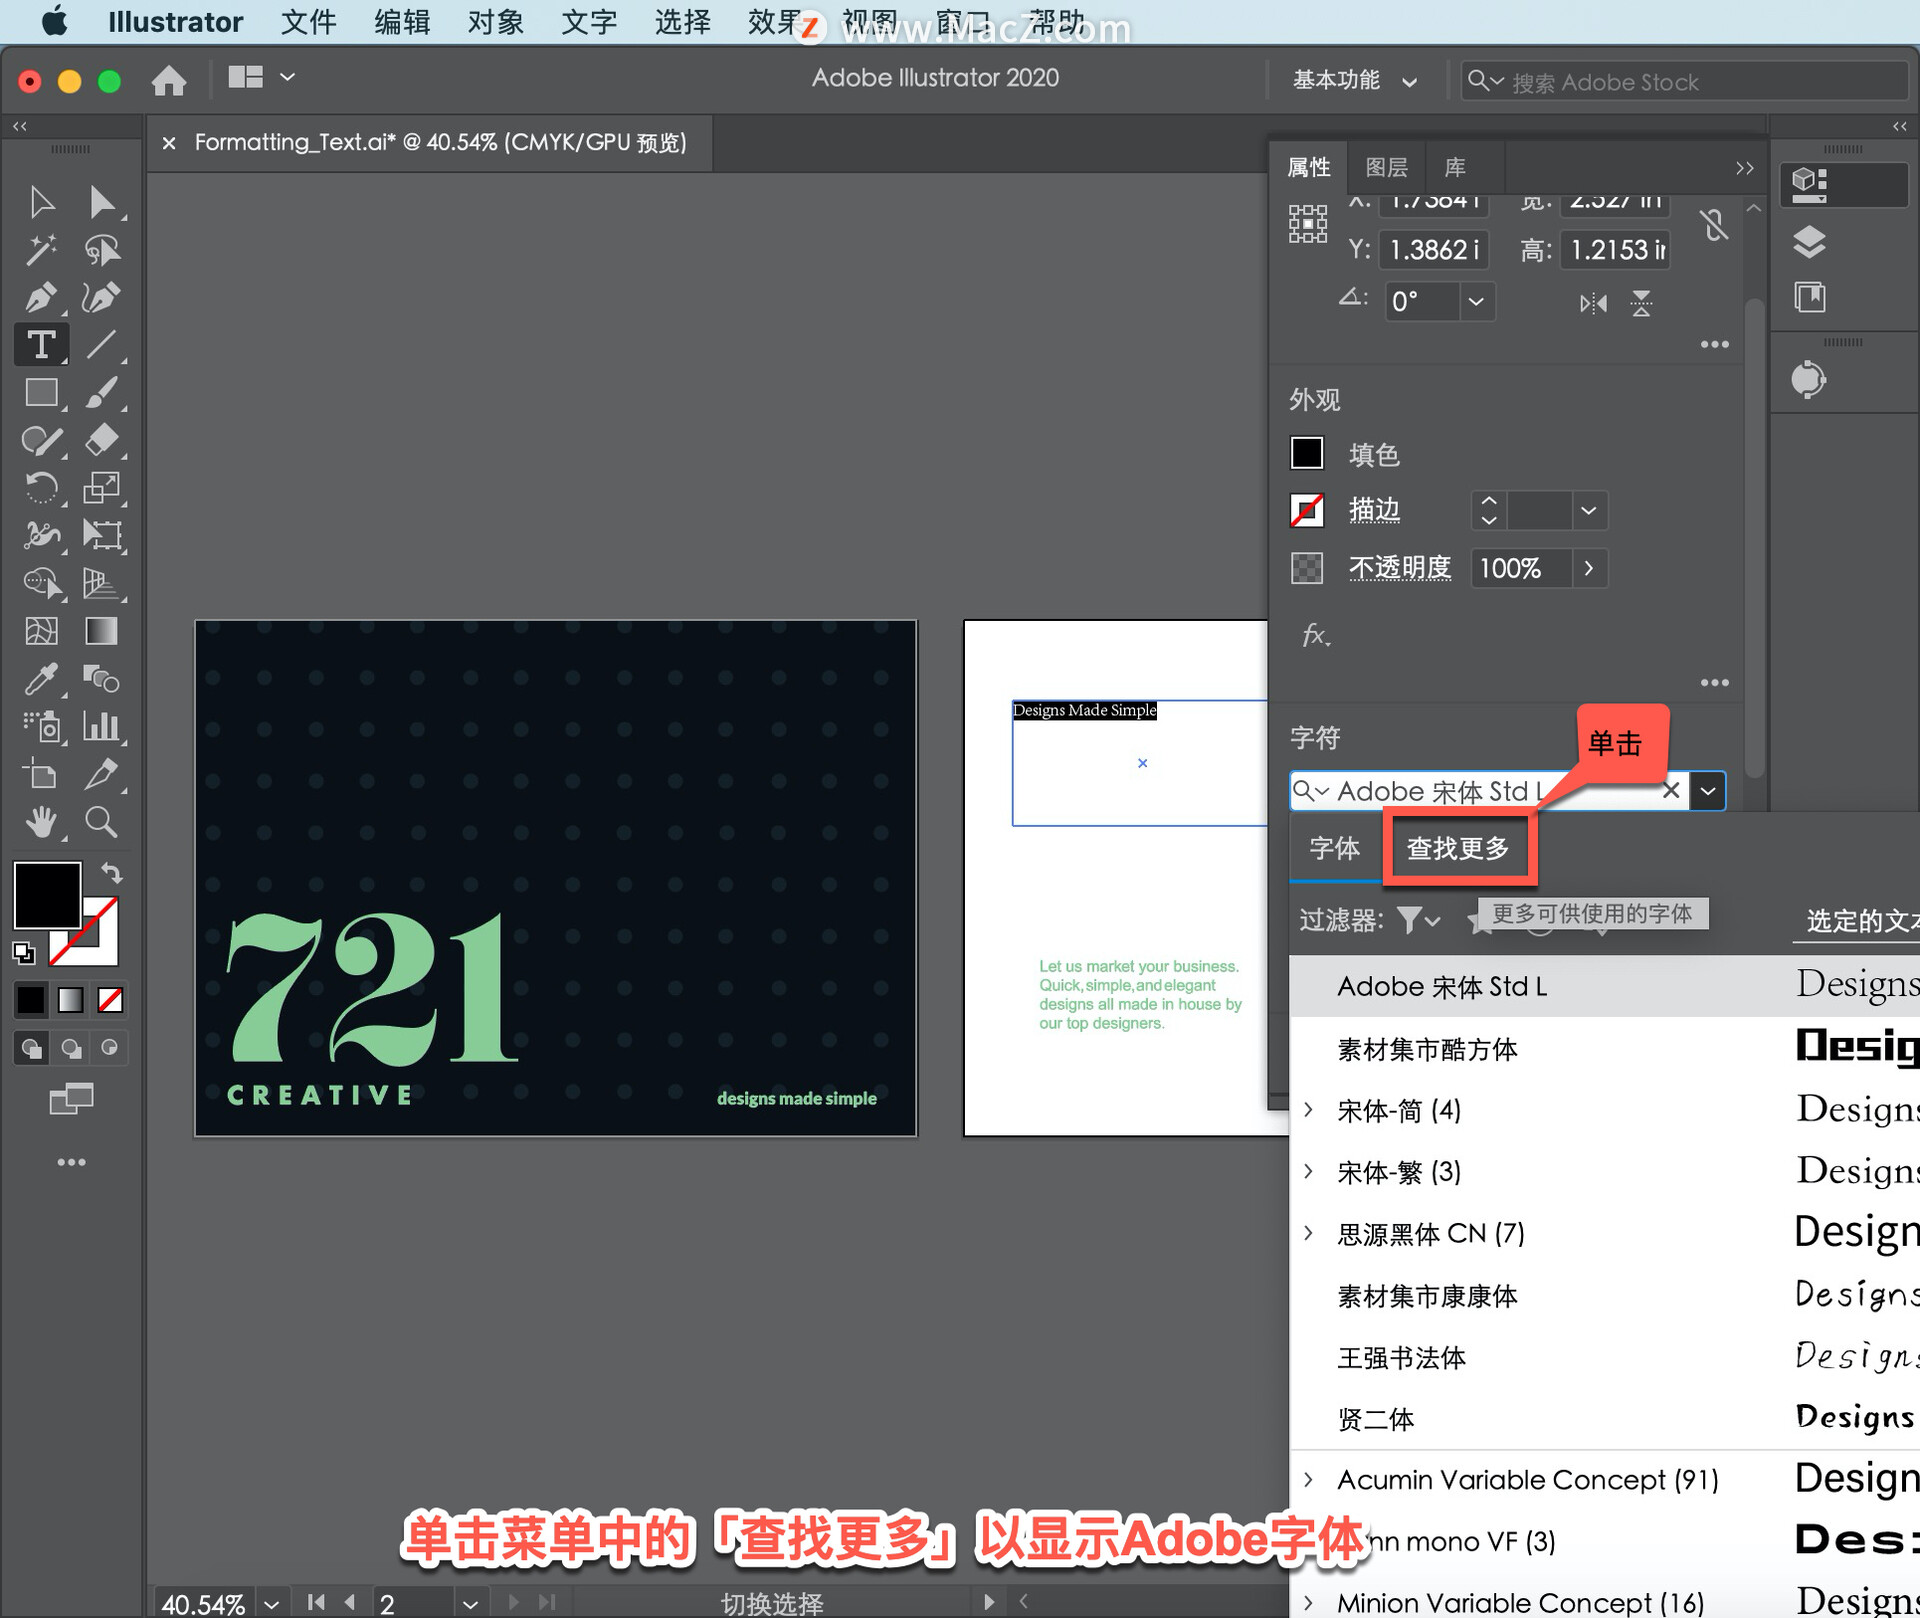Open the Layers panel icon in dock

1809,242
